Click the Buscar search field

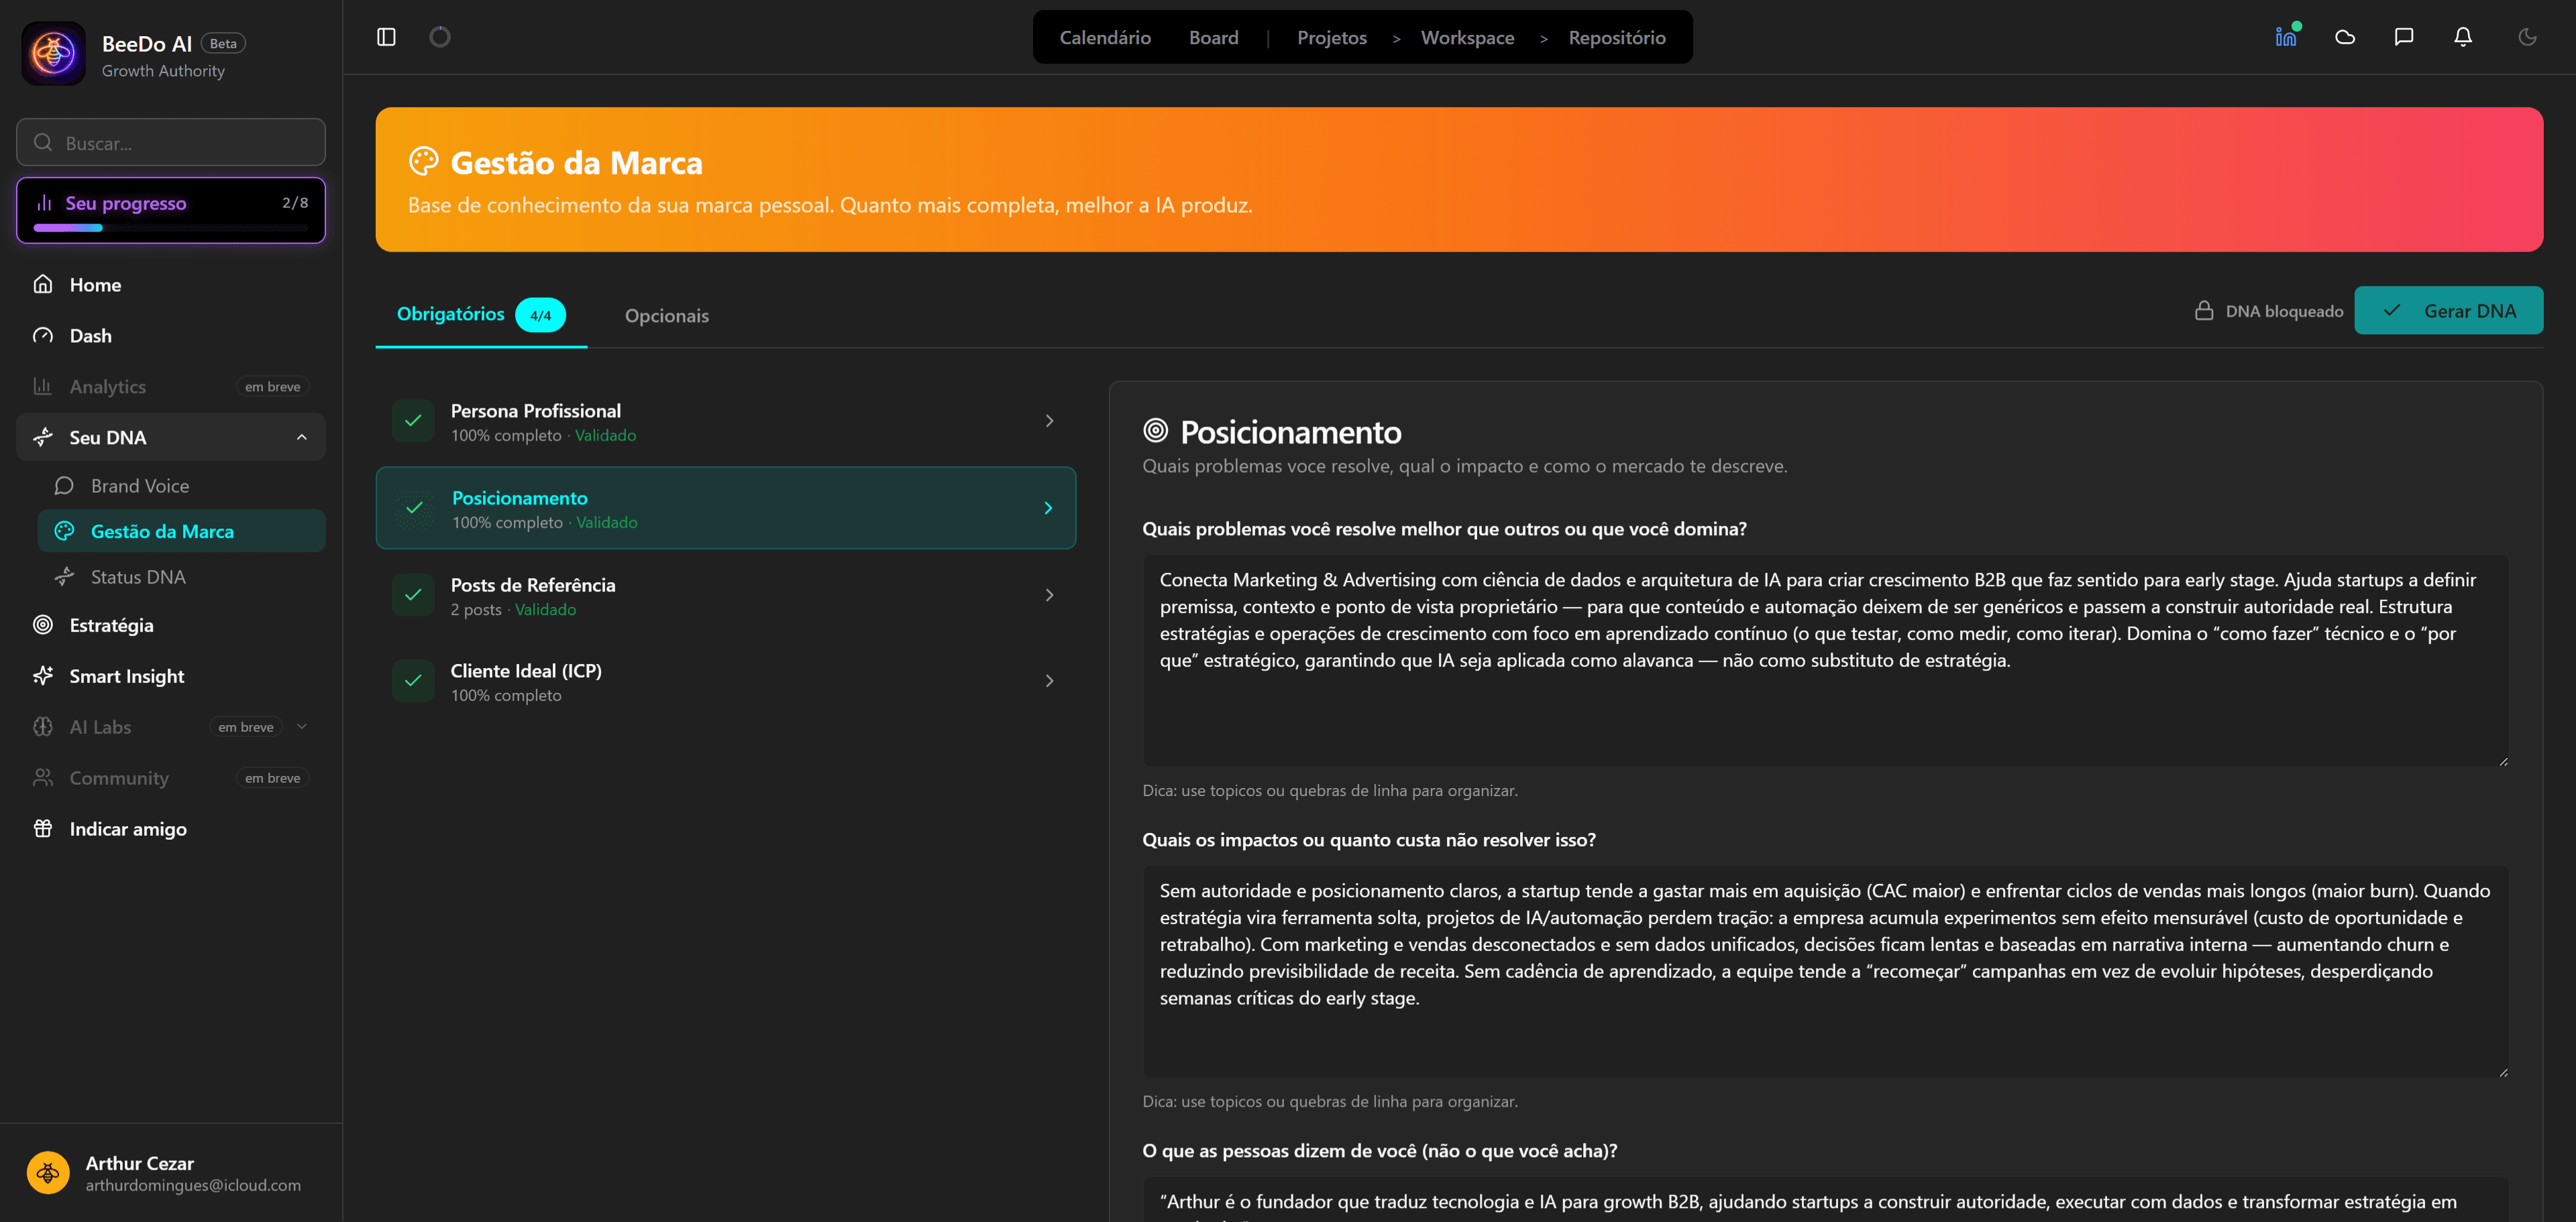tap(171, 142)
